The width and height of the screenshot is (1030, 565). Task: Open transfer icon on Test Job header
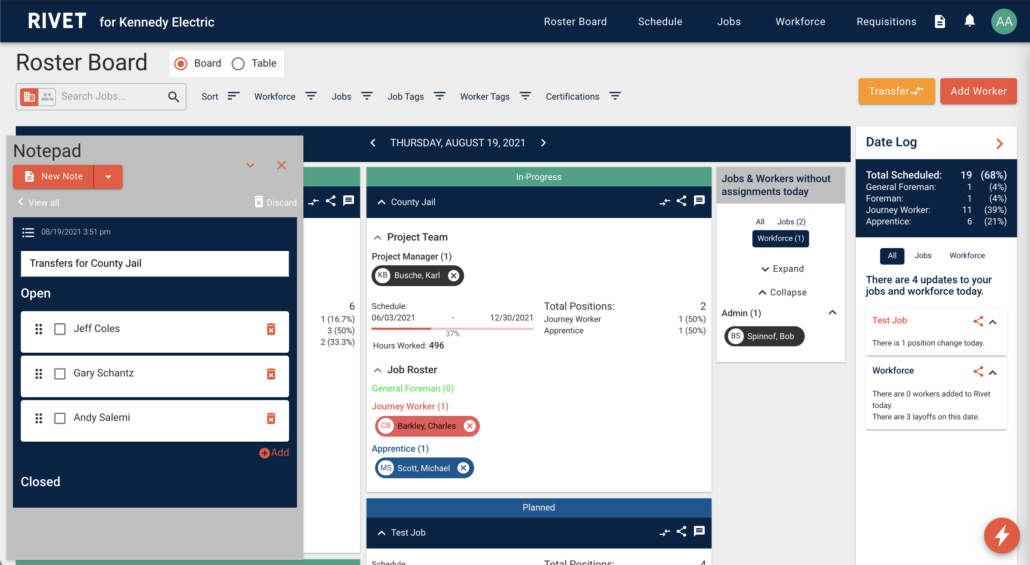(665, 532)
